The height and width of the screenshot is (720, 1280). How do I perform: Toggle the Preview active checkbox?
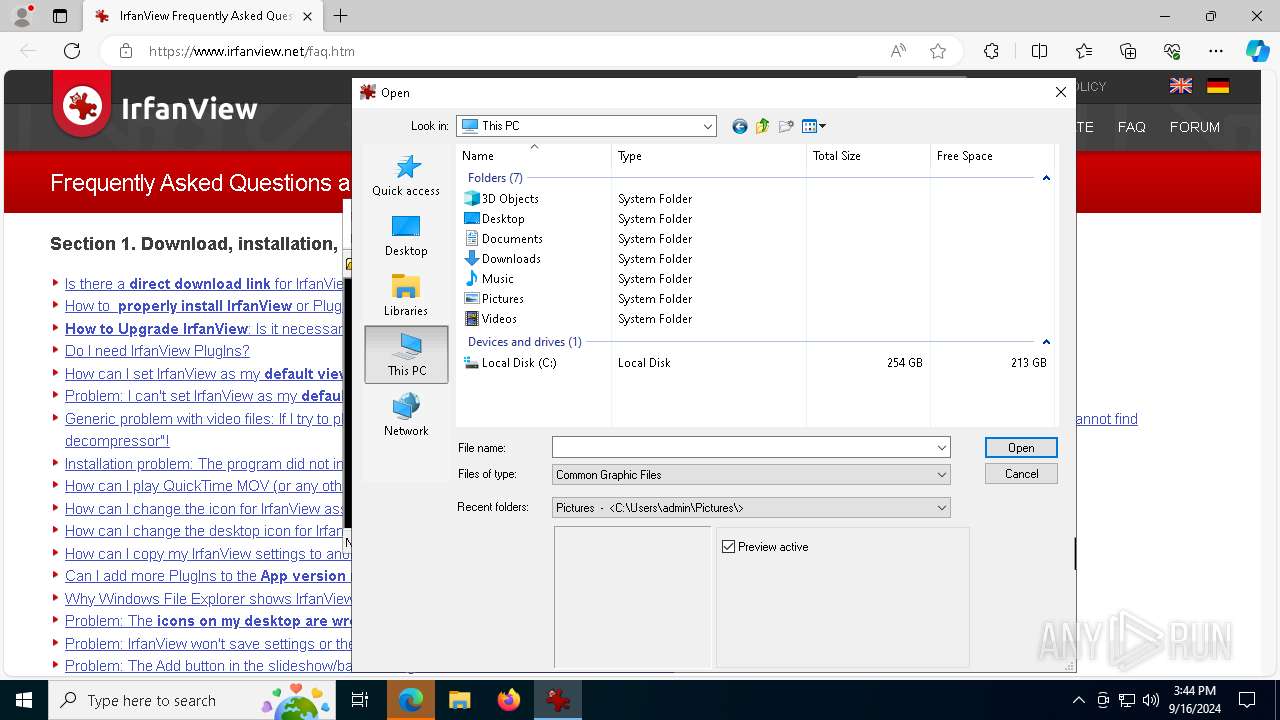click(728, 547)
